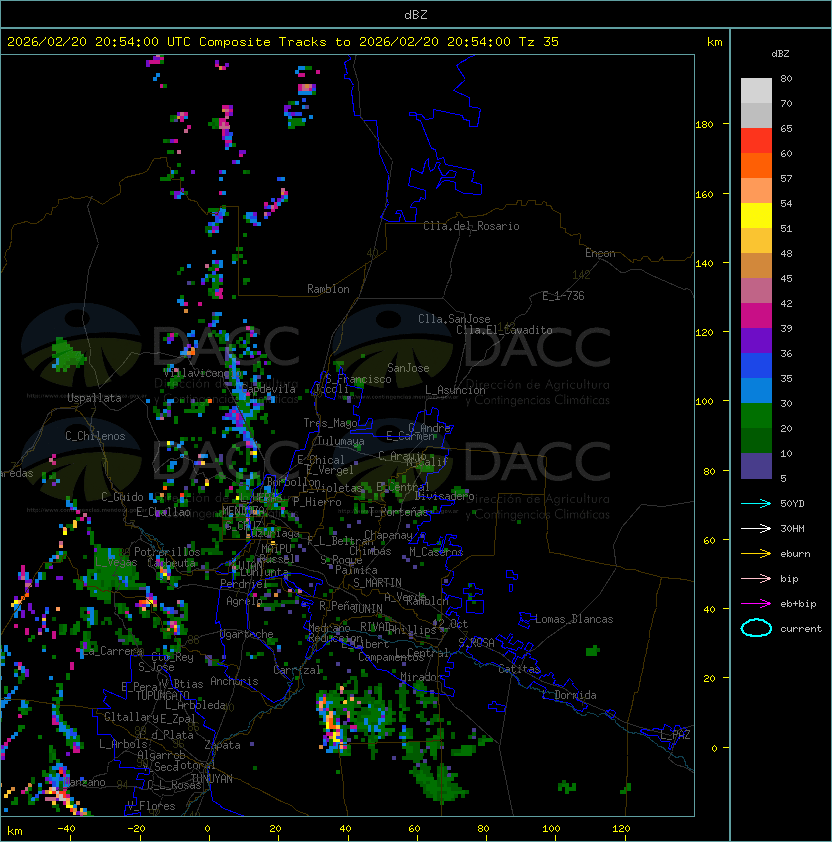Image resolution: width=832 pixels, height=842 pixels.
Task: Click the S_MARTIN place label
Action: 377,583
